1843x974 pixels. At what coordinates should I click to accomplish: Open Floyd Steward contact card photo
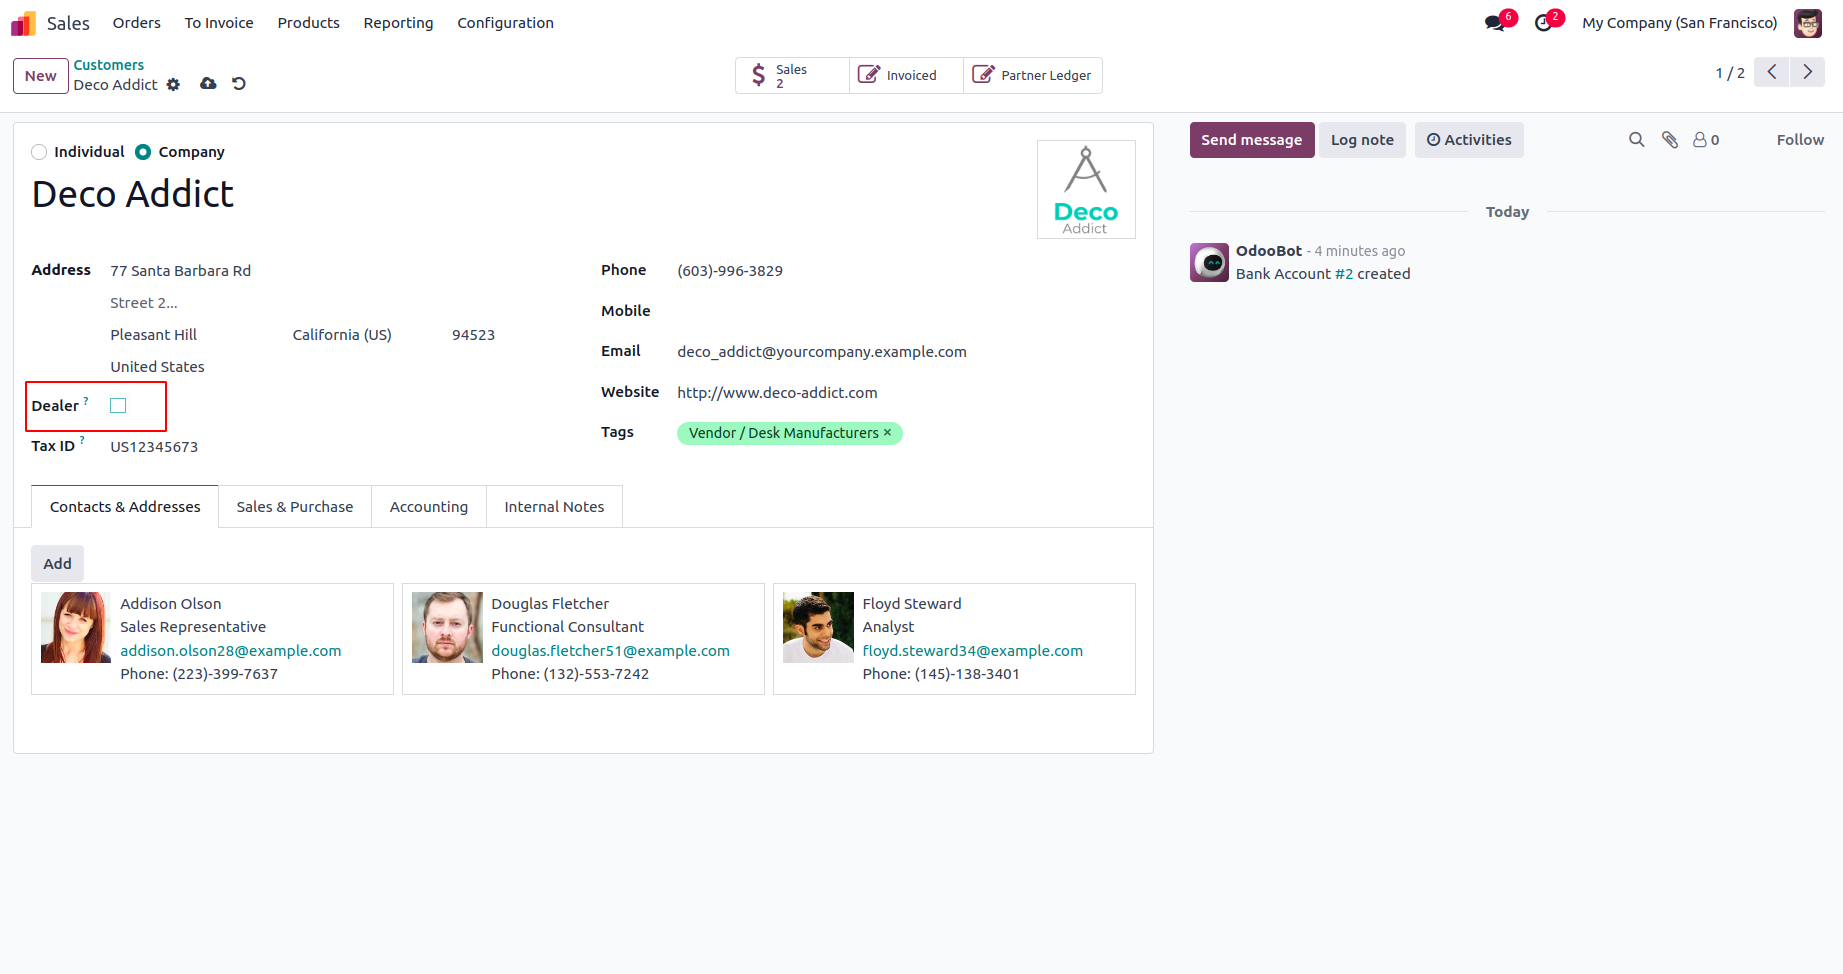point(818,628)
